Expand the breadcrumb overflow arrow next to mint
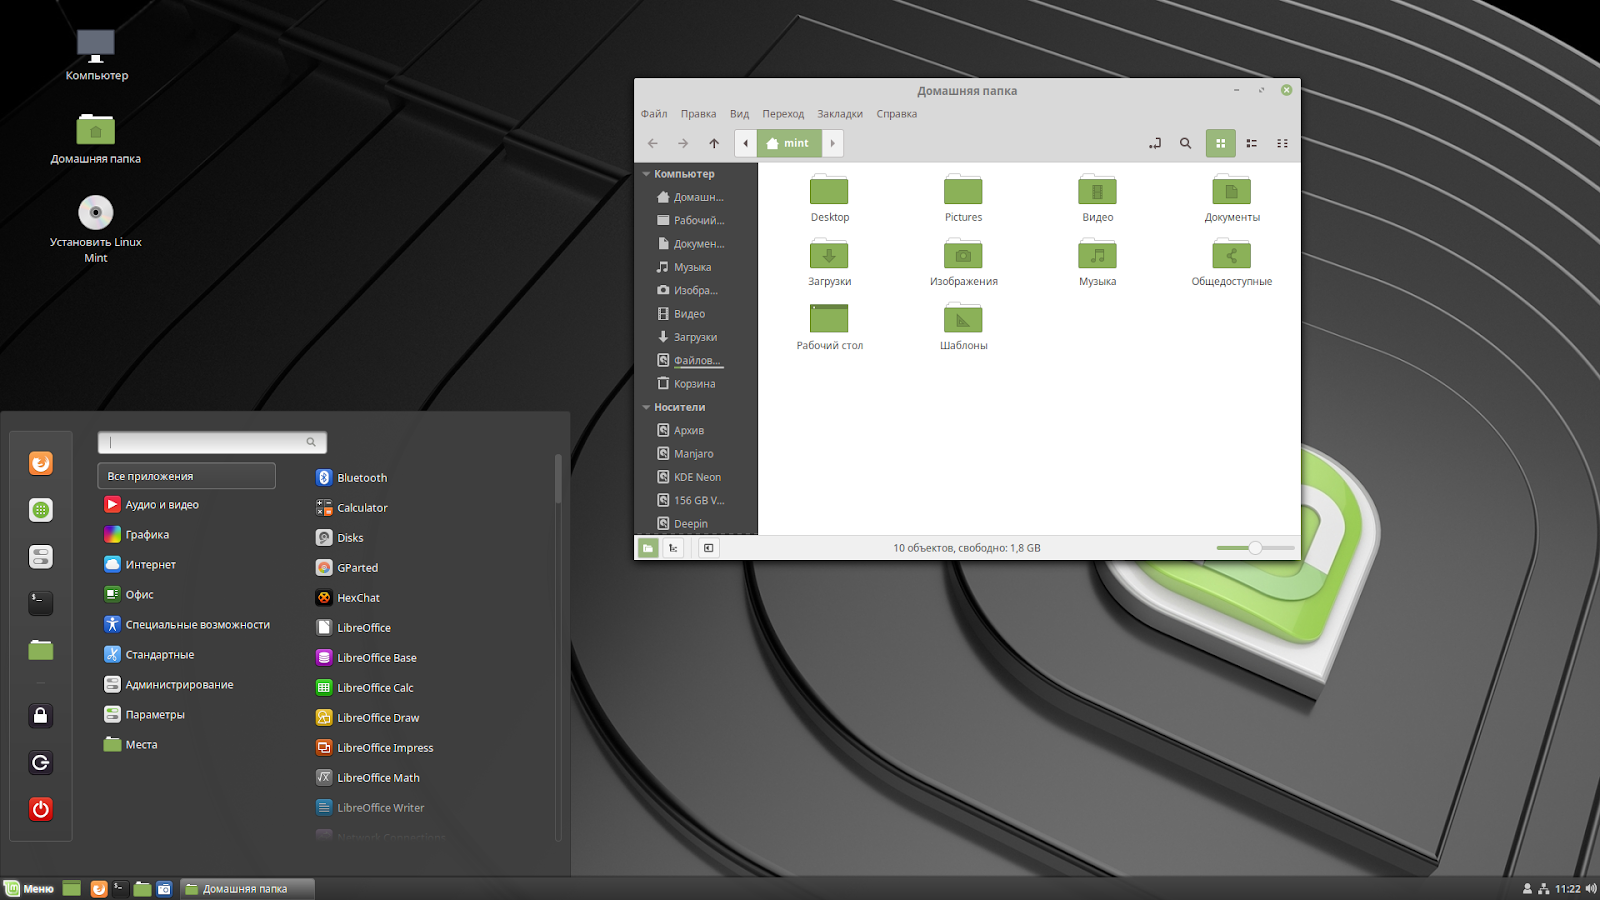This screenshot has height=900, width=1600. click(x=832, y=143)
